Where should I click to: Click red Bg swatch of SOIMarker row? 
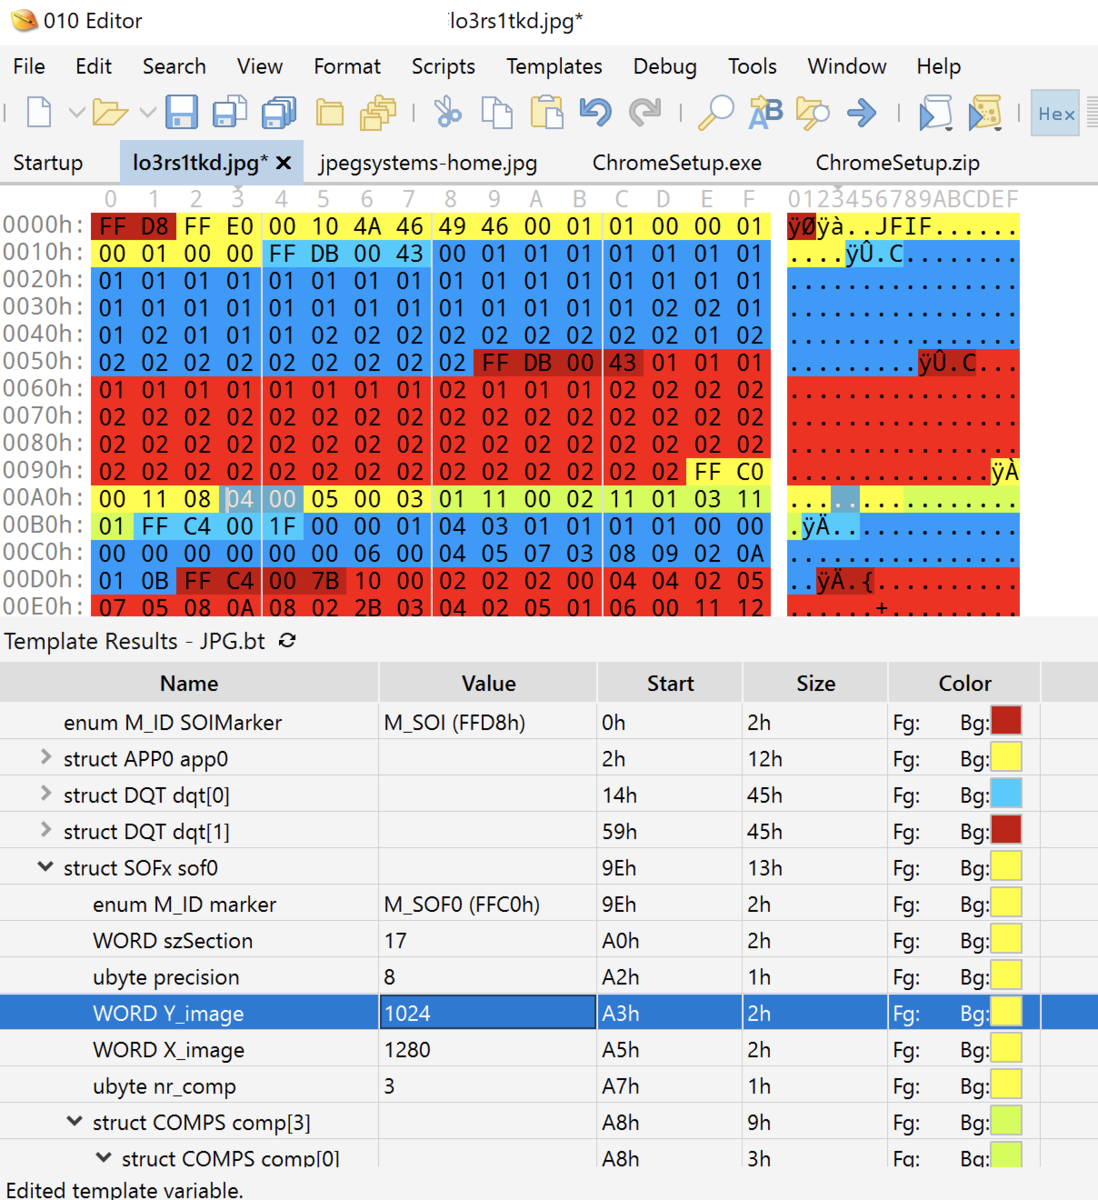[x=1006, y=721]
